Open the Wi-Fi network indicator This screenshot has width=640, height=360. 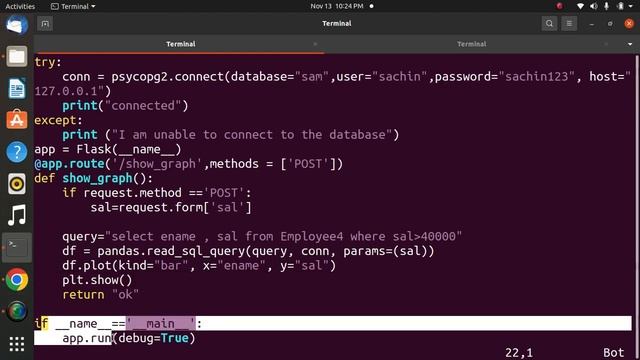click(580, 6)
